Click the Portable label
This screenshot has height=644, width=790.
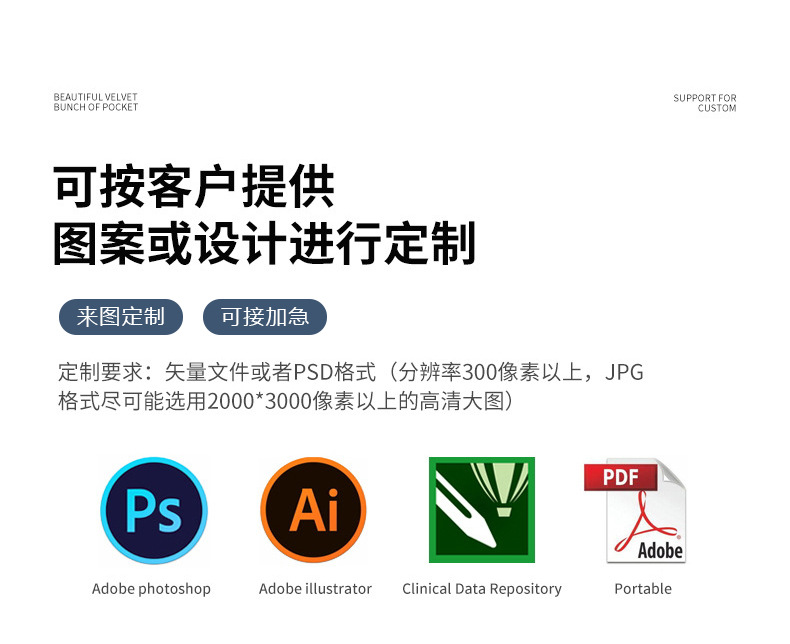[643, 589]
